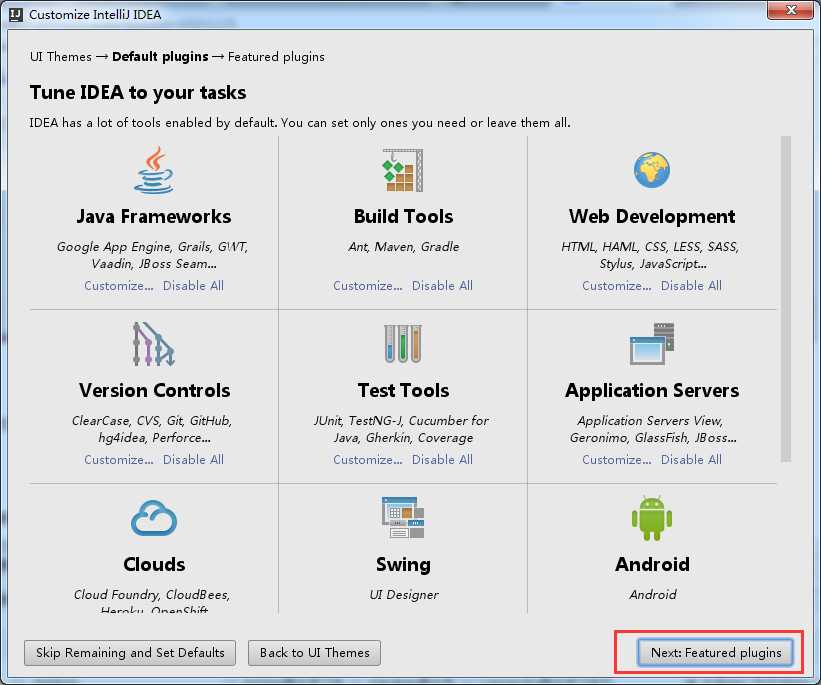
Task: Open Customize for Application Servers
Action: tap(617, 460)
